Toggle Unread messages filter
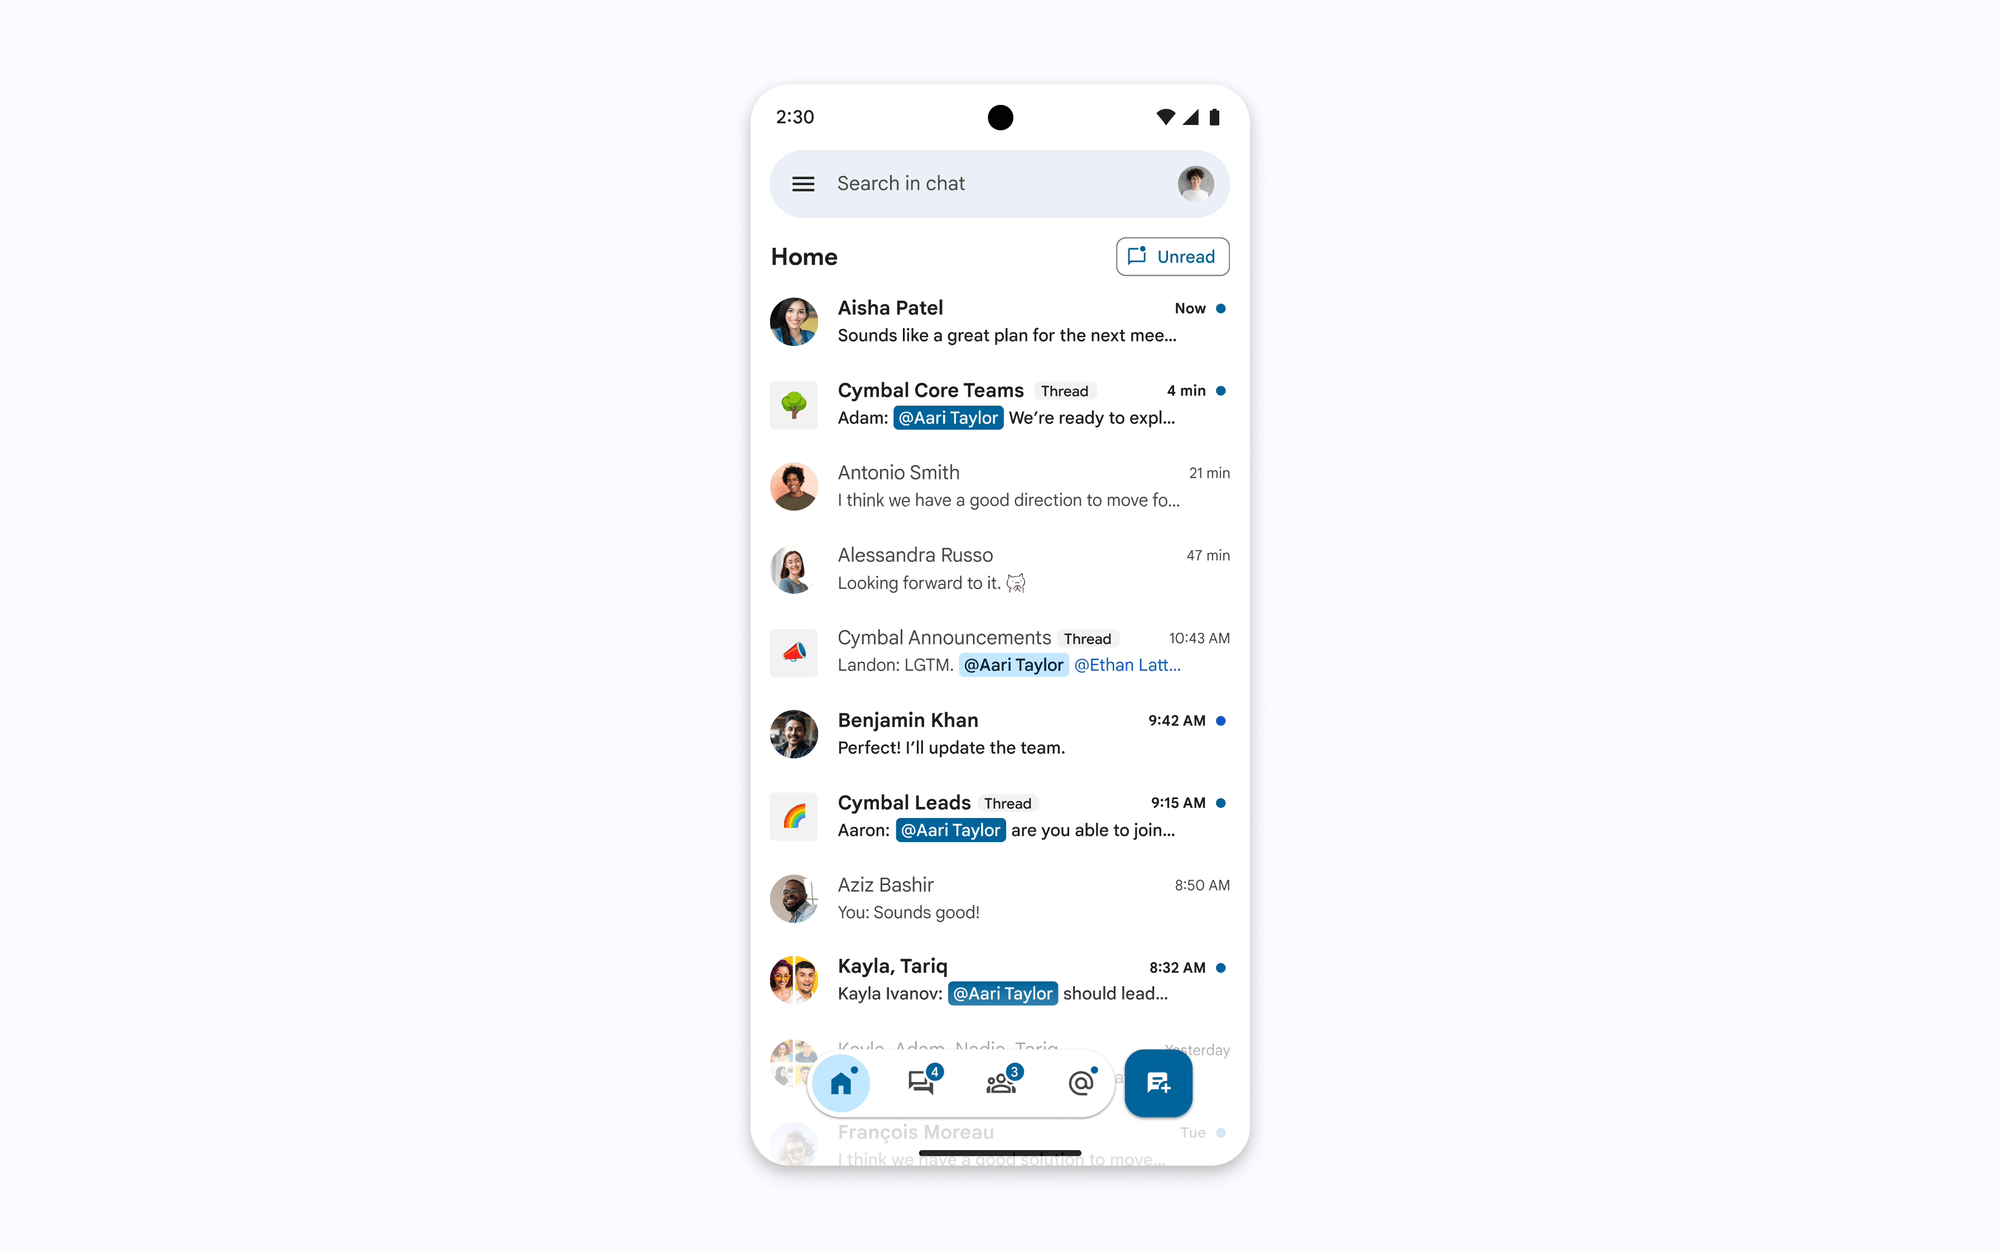The image size is (2000, 1250). click(x=1171, y=256)
